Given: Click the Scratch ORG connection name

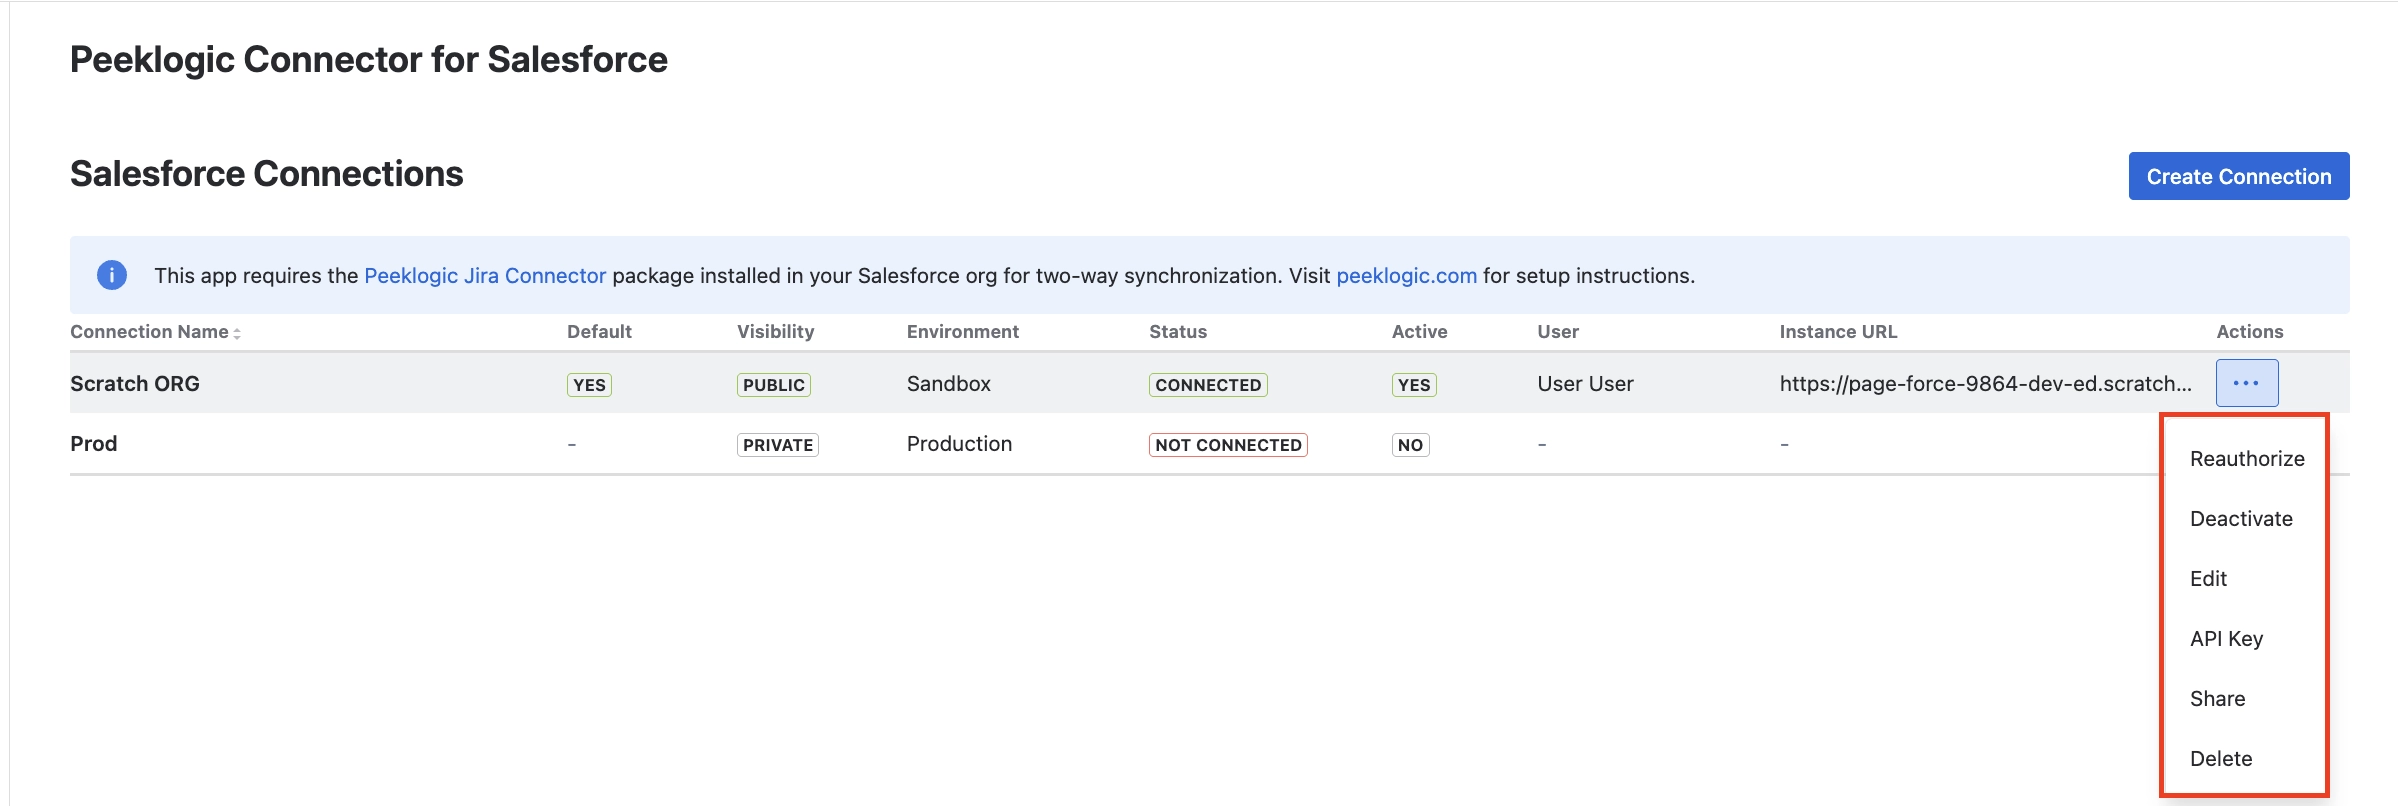Looking at the screenshot, I should (x=135, y=384).
